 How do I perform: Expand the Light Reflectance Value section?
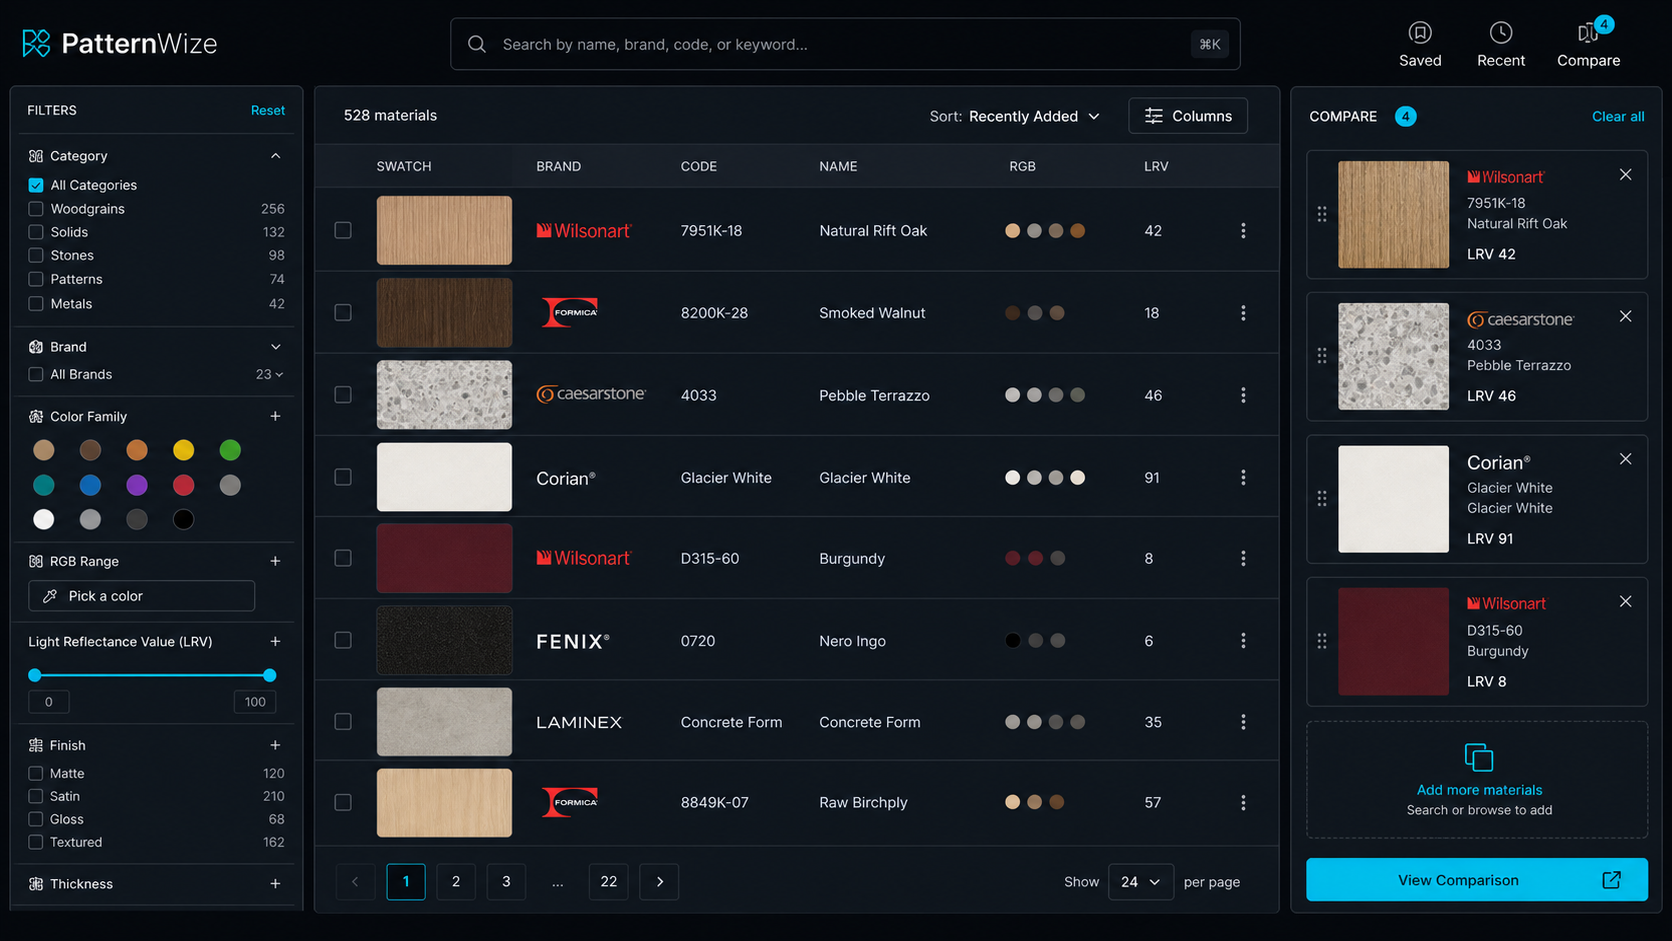click(275, 641)
